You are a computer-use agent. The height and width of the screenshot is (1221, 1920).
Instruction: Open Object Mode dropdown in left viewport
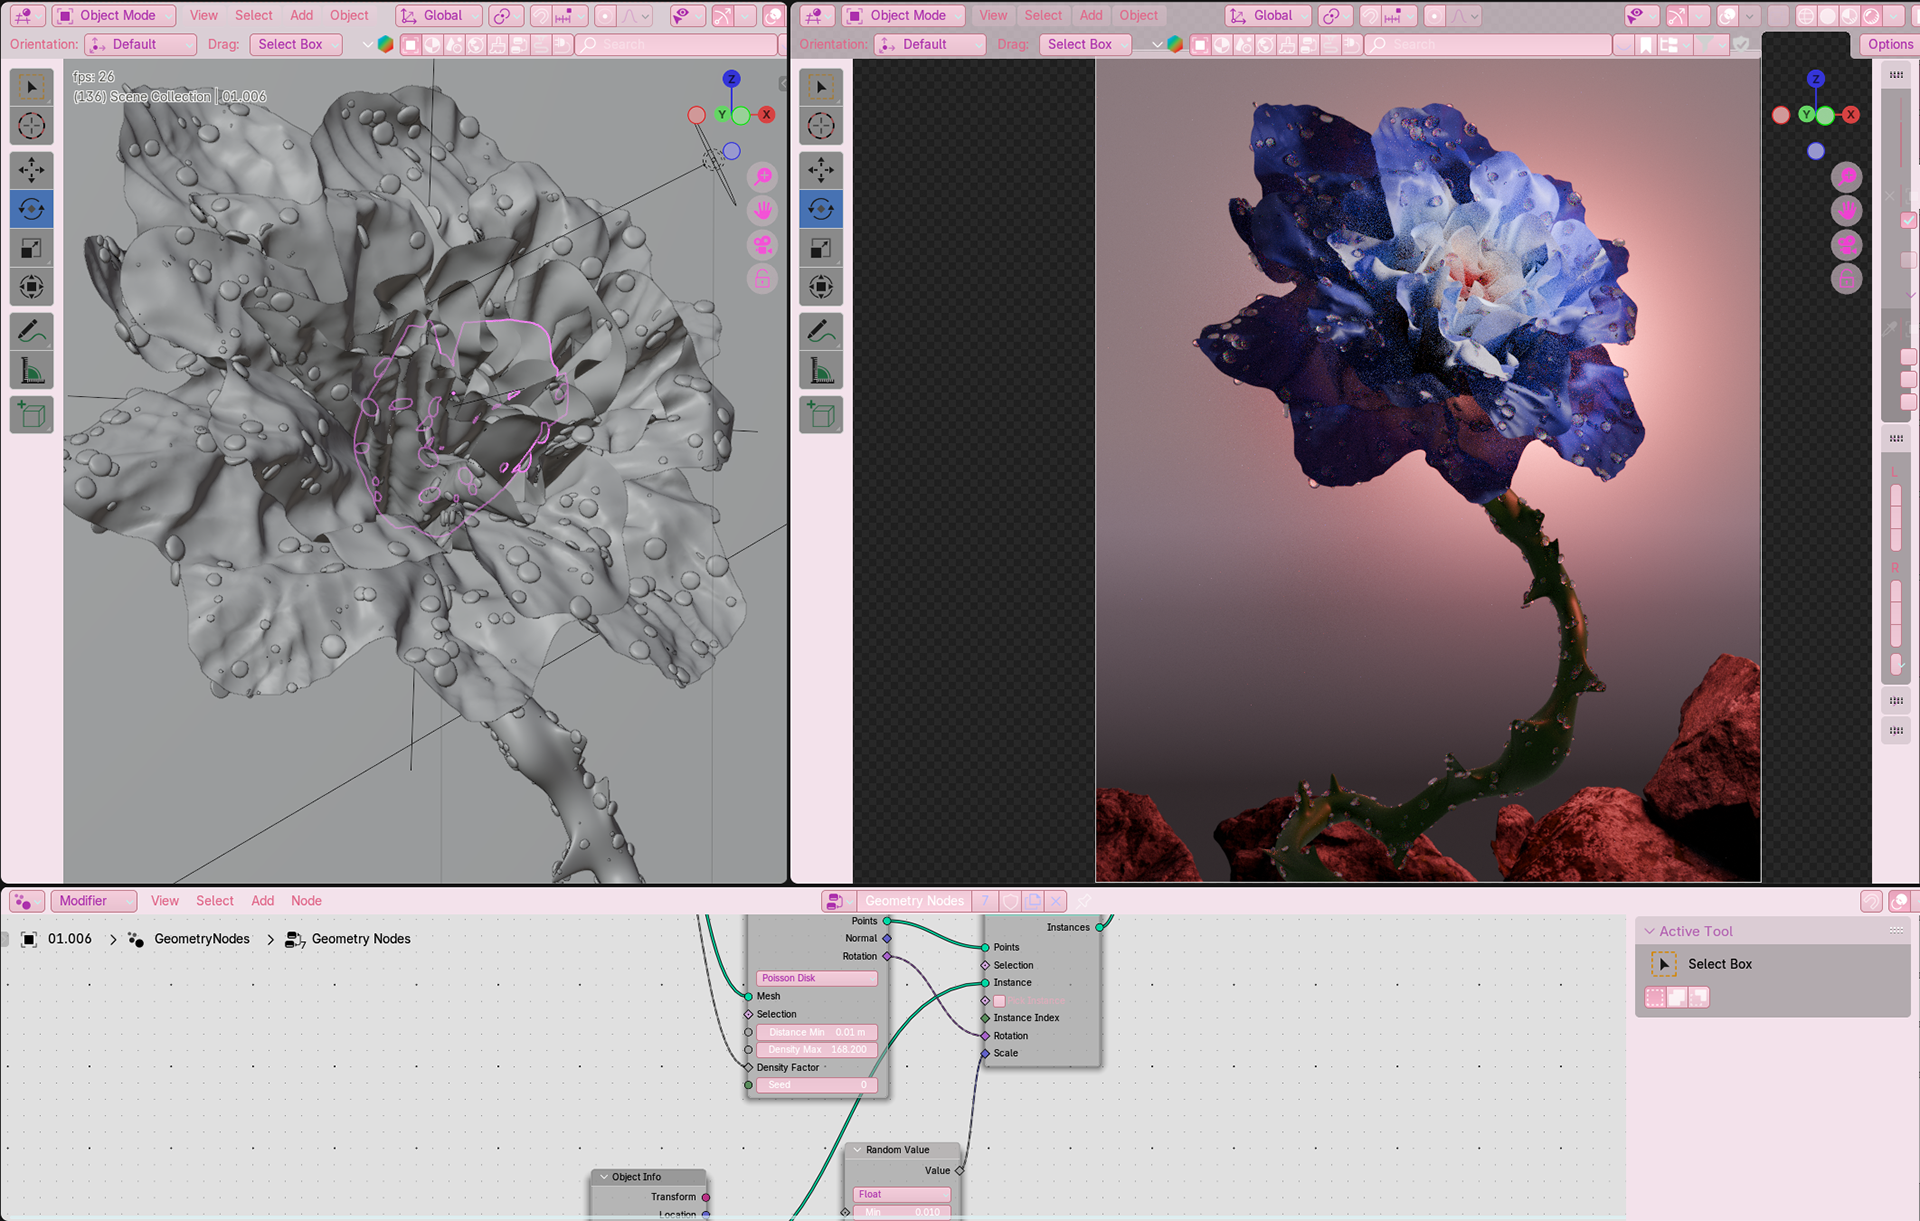(113, 15)
